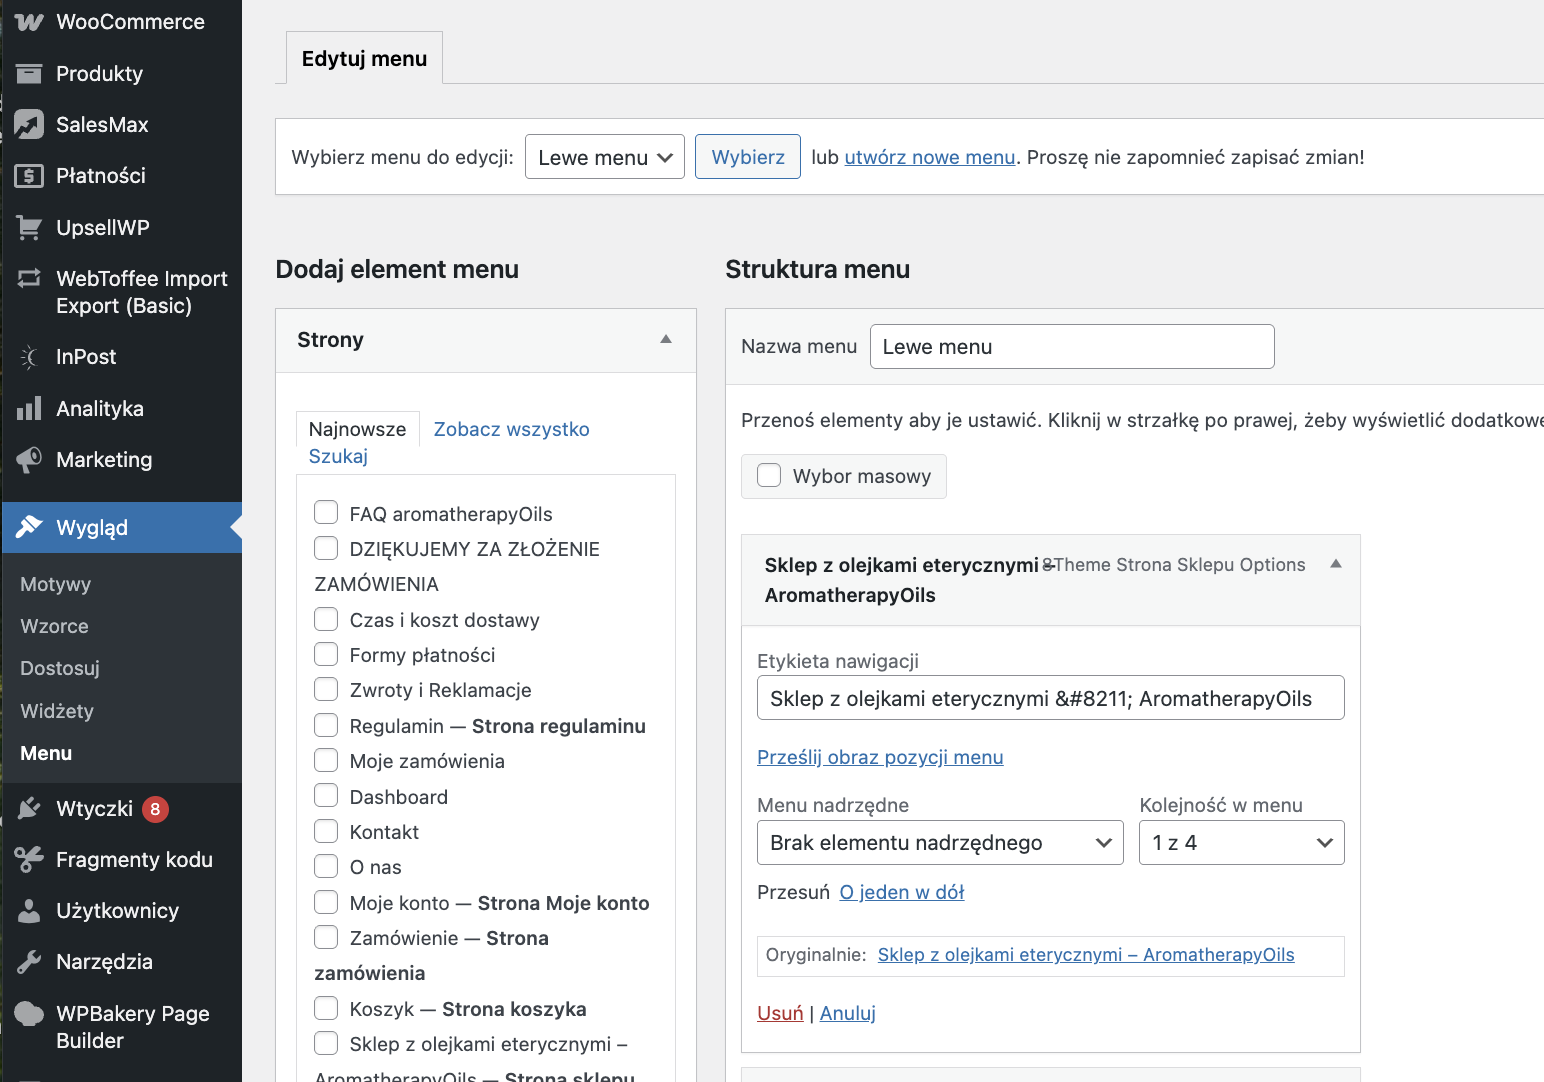Open Marketing megaphone icon

click(29, 459)
